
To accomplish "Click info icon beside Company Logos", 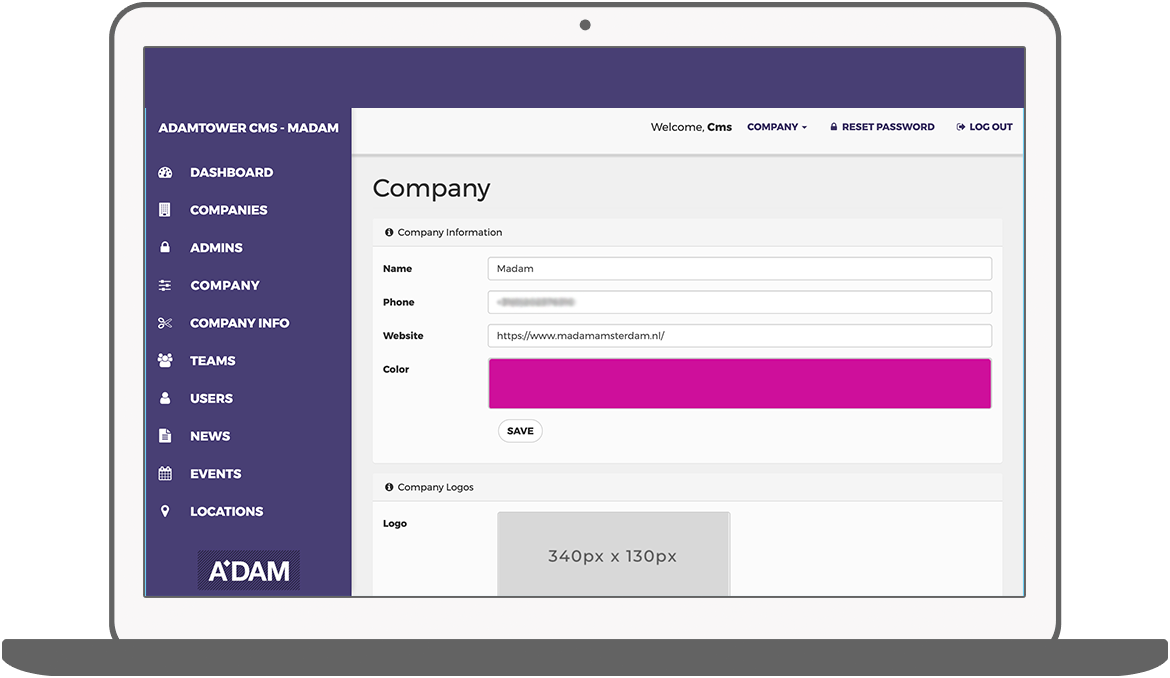I will coord(389,487).
